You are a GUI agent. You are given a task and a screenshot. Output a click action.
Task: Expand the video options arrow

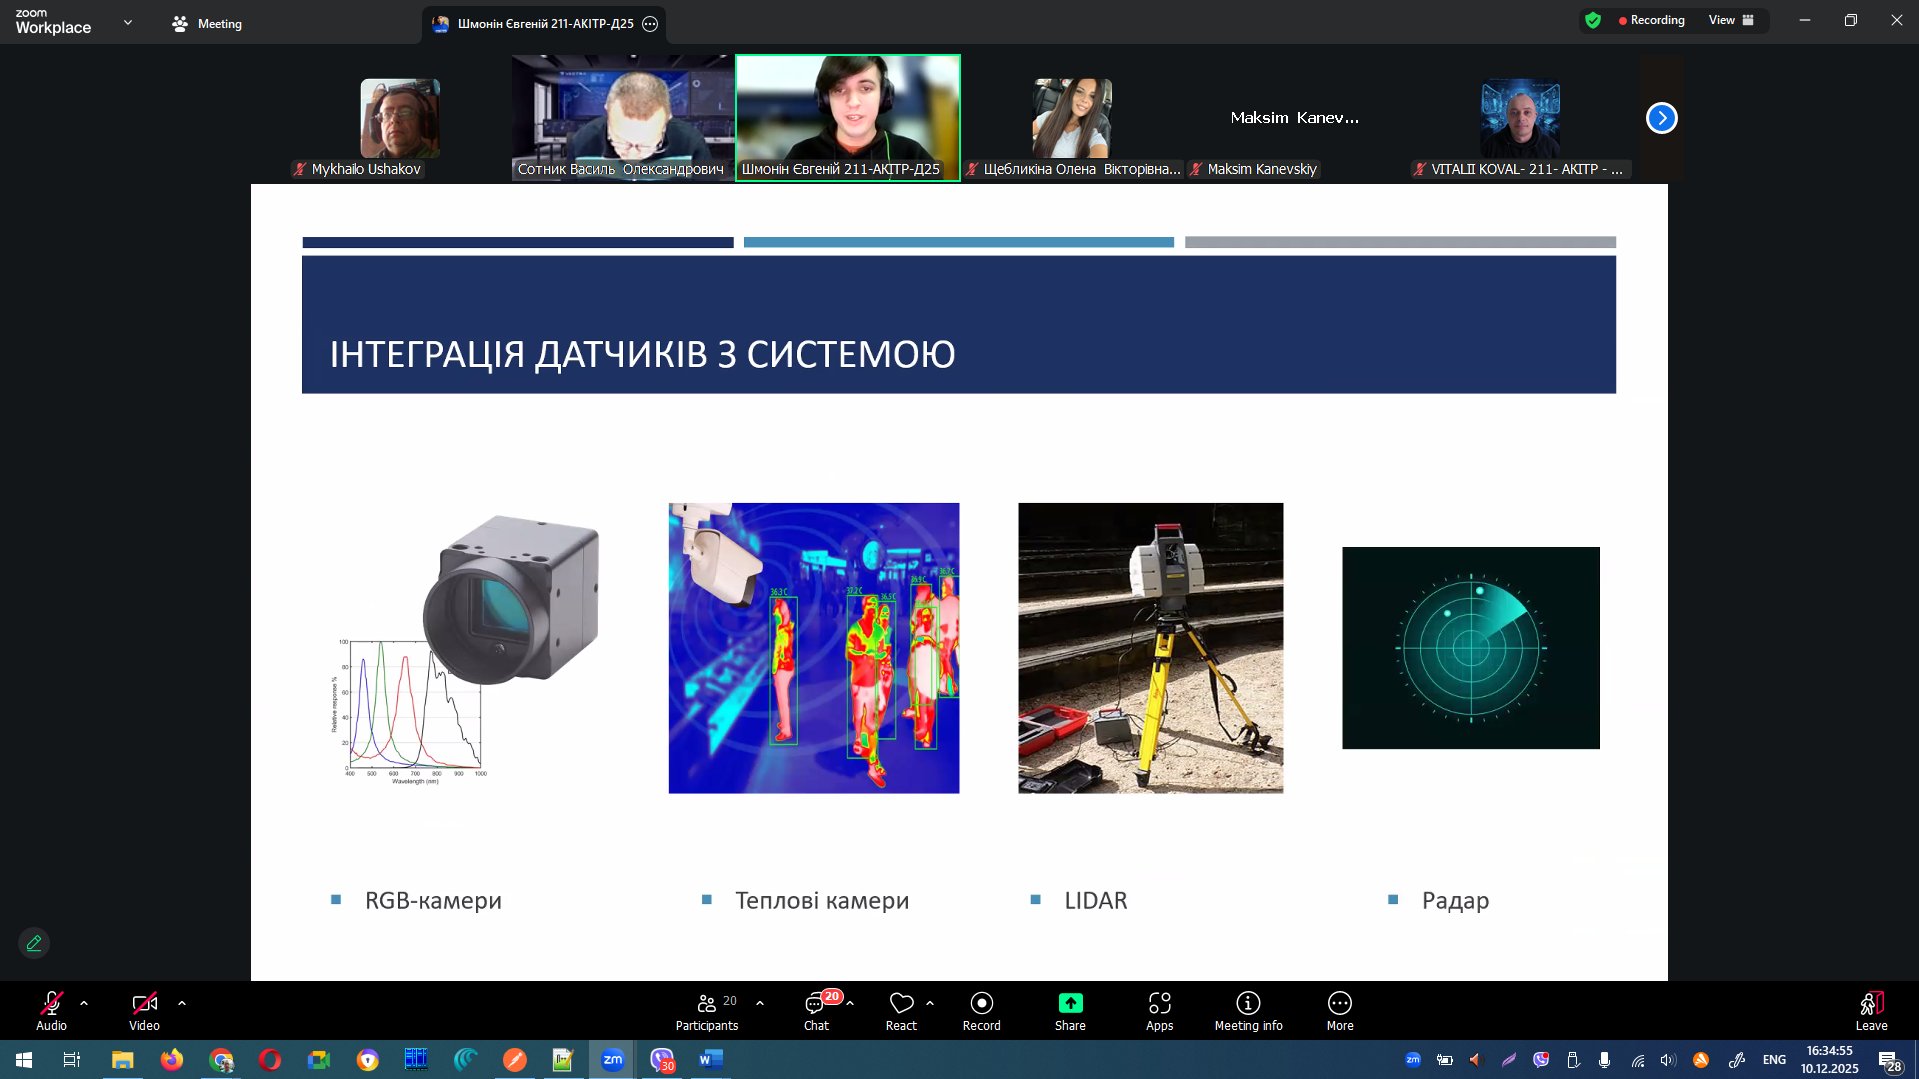click(x=182, y=1003)
